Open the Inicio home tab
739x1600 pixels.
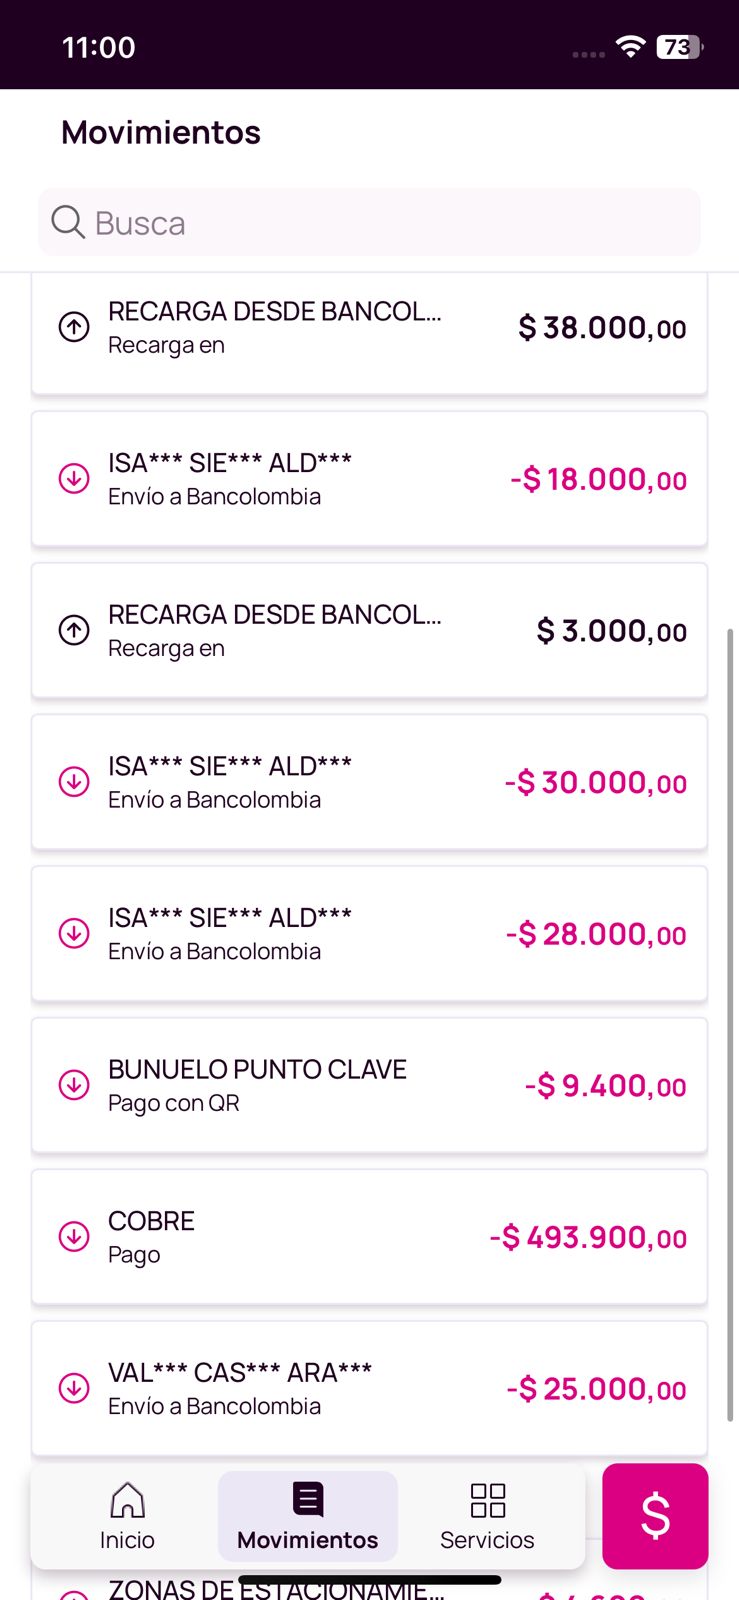(127, 1516)
